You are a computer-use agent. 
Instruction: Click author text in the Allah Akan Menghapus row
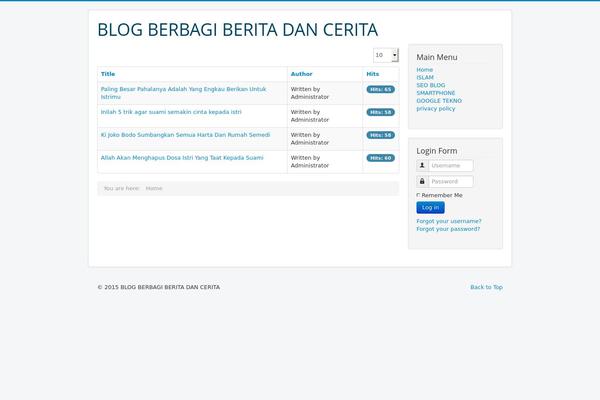310,162
